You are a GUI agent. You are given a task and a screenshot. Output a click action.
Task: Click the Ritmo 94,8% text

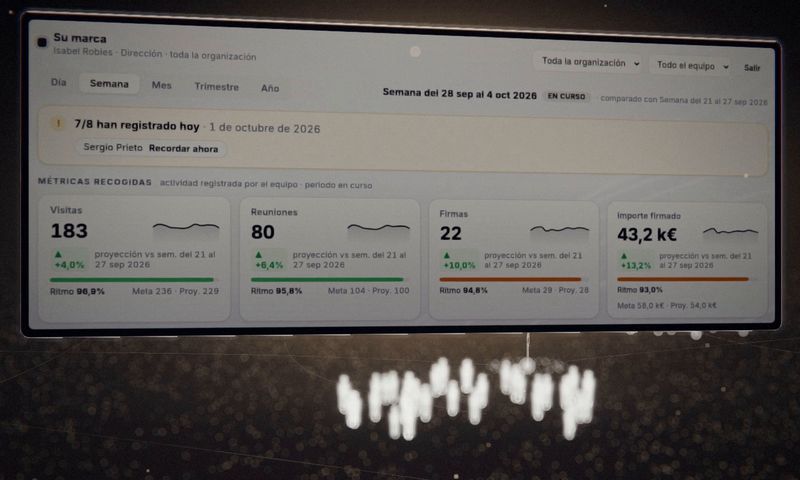tap(463, 290)
